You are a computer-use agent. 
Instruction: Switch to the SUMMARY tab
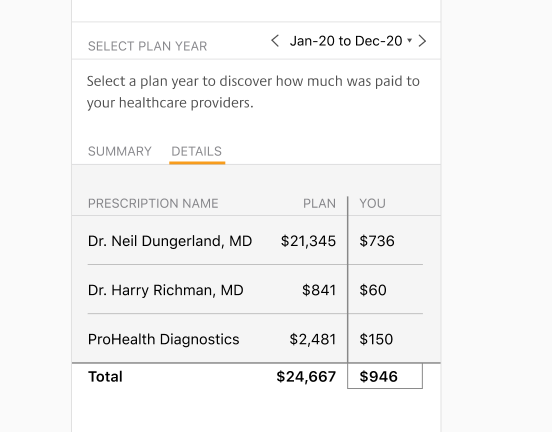point(120,151)
